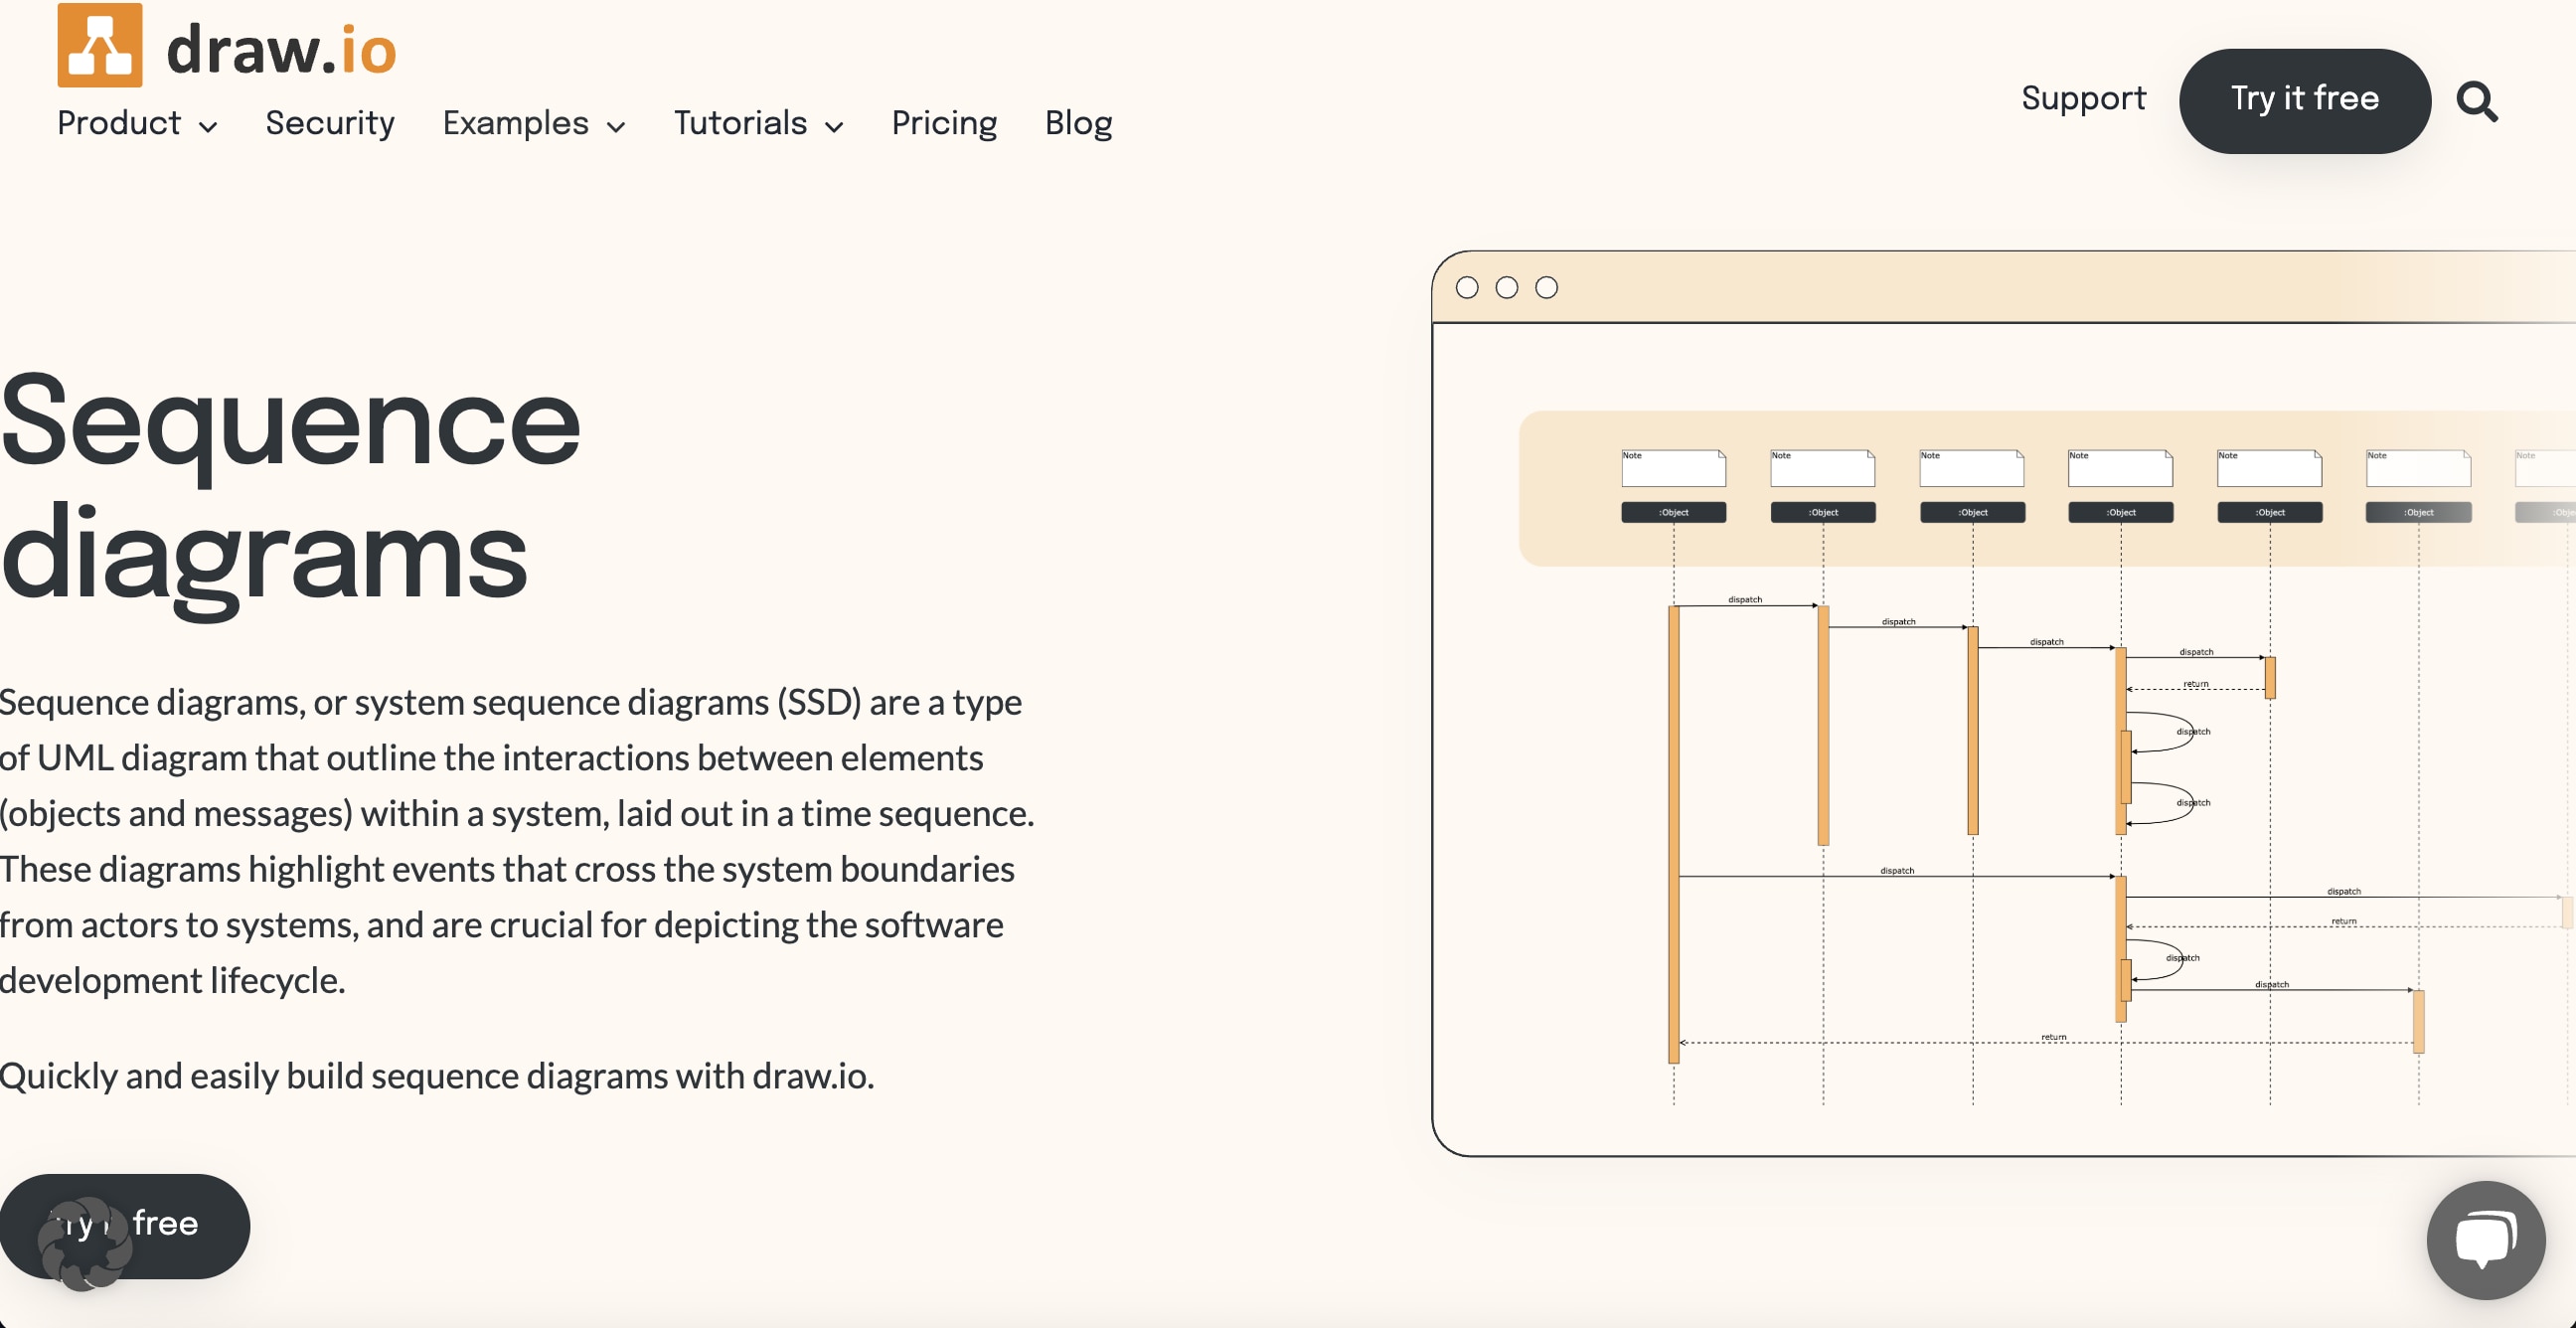Open the chat bubble widget

(x=2485, y=1239)
